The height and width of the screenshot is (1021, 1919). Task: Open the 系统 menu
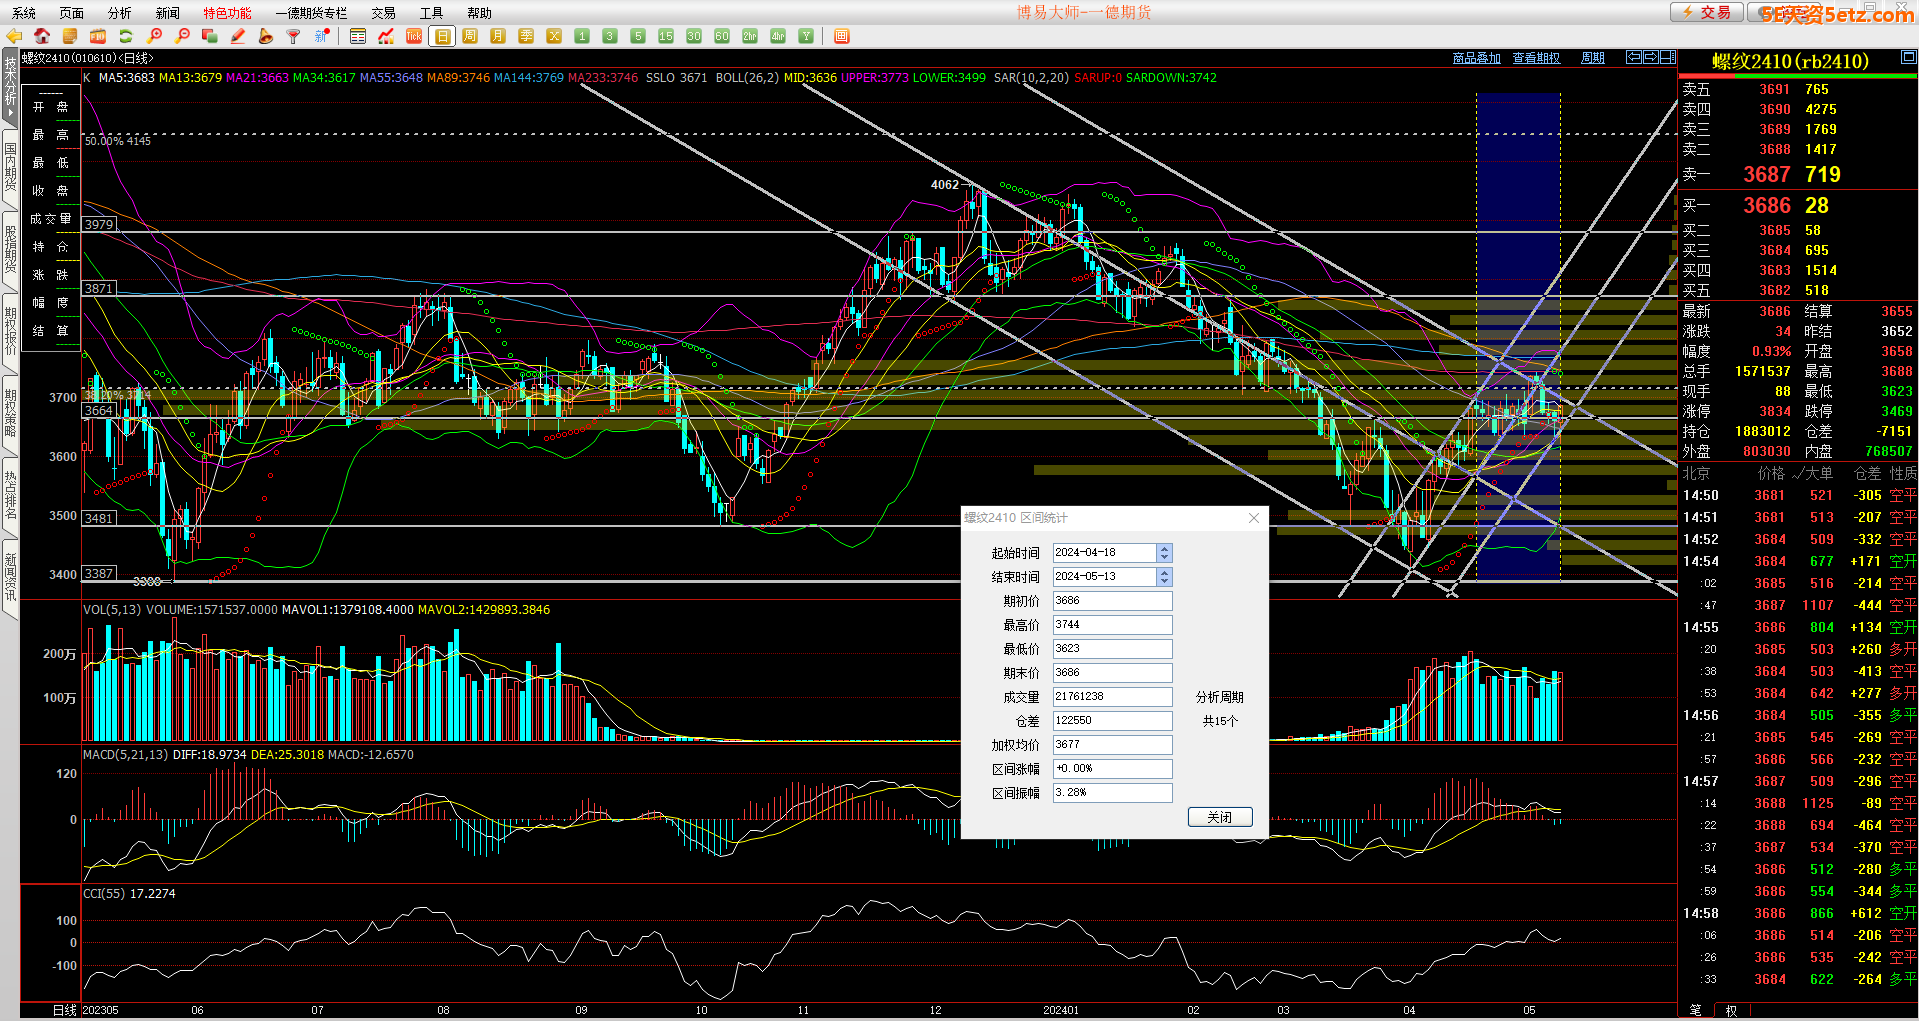tap(24, 13)
